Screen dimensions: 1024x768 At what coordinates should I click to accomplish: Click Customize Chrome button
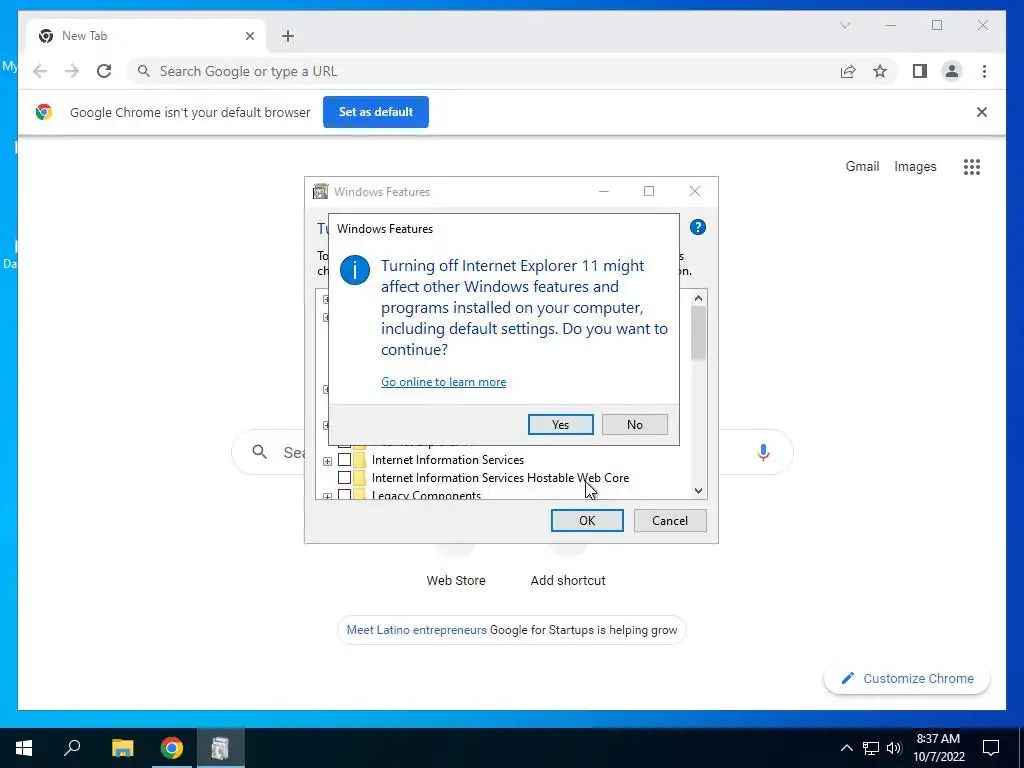[x=907, y=679]
